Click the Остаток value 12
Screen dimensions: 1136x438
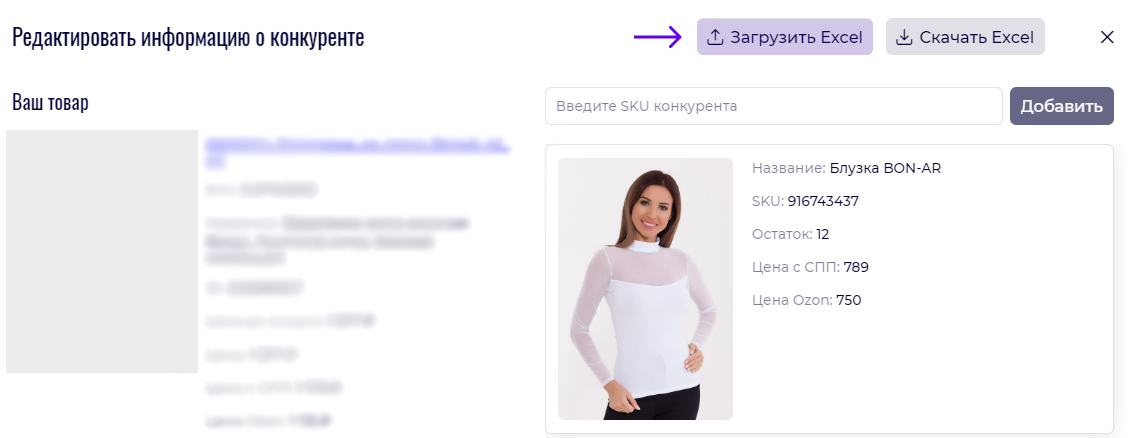(822, 235)
